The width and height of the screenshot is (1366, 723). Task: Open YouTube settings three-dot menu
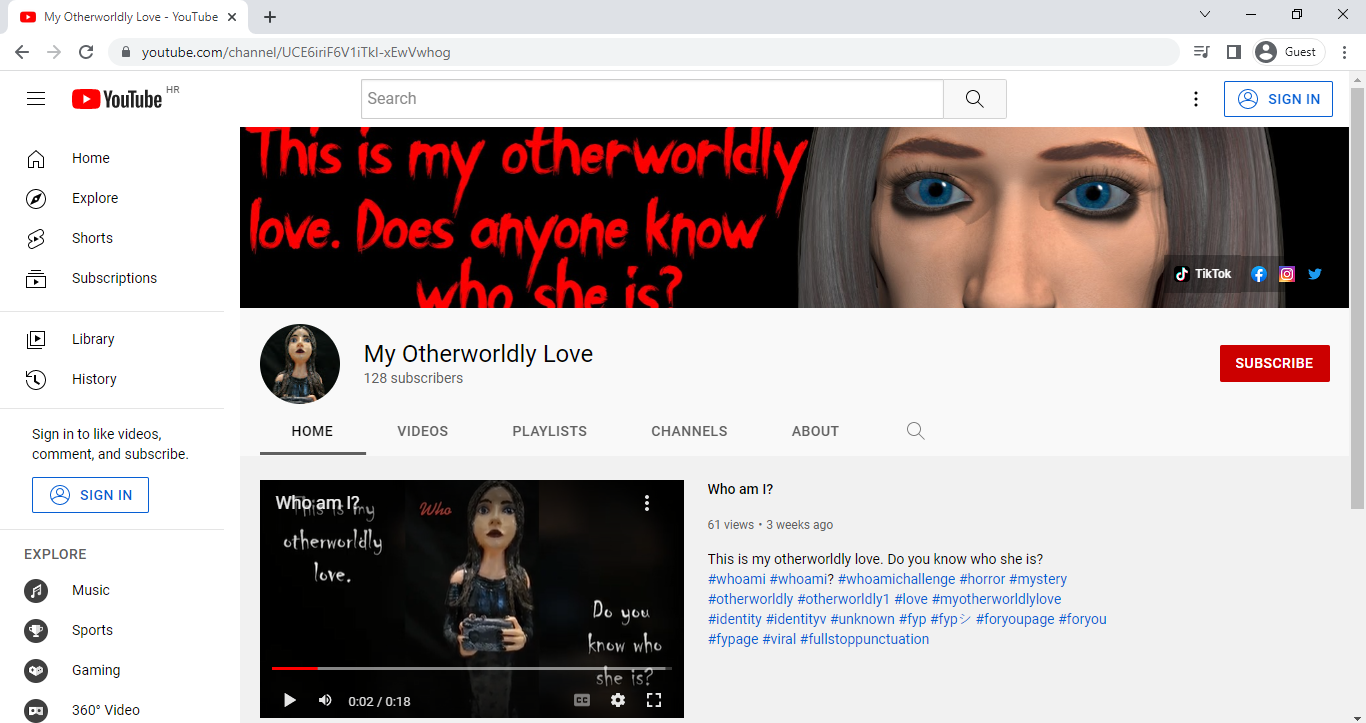tap(1196, 99)
